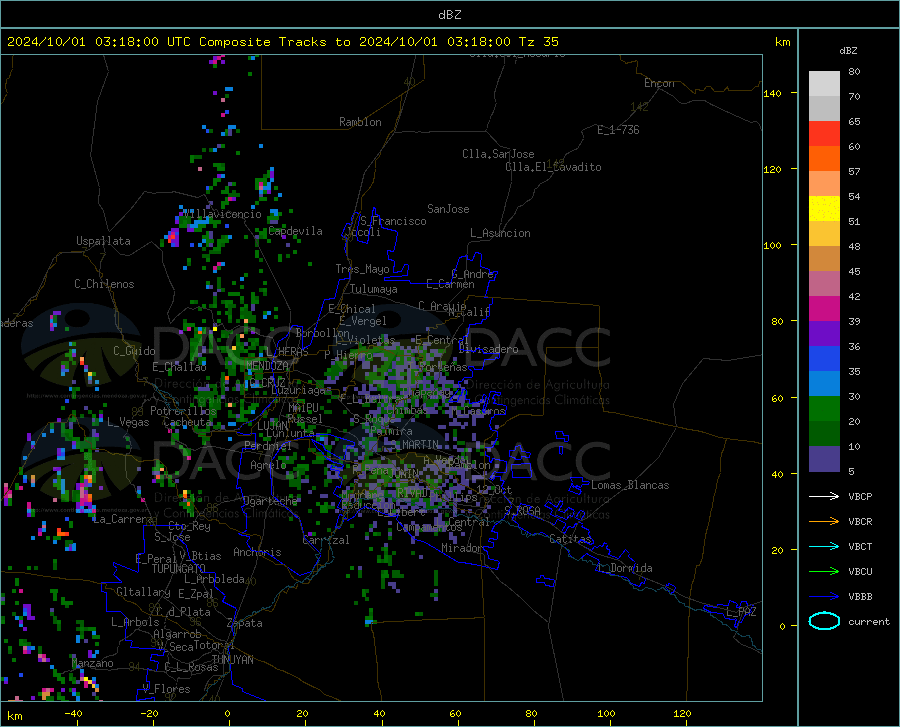Click the 'Manzano' label on map

(92, 663)
